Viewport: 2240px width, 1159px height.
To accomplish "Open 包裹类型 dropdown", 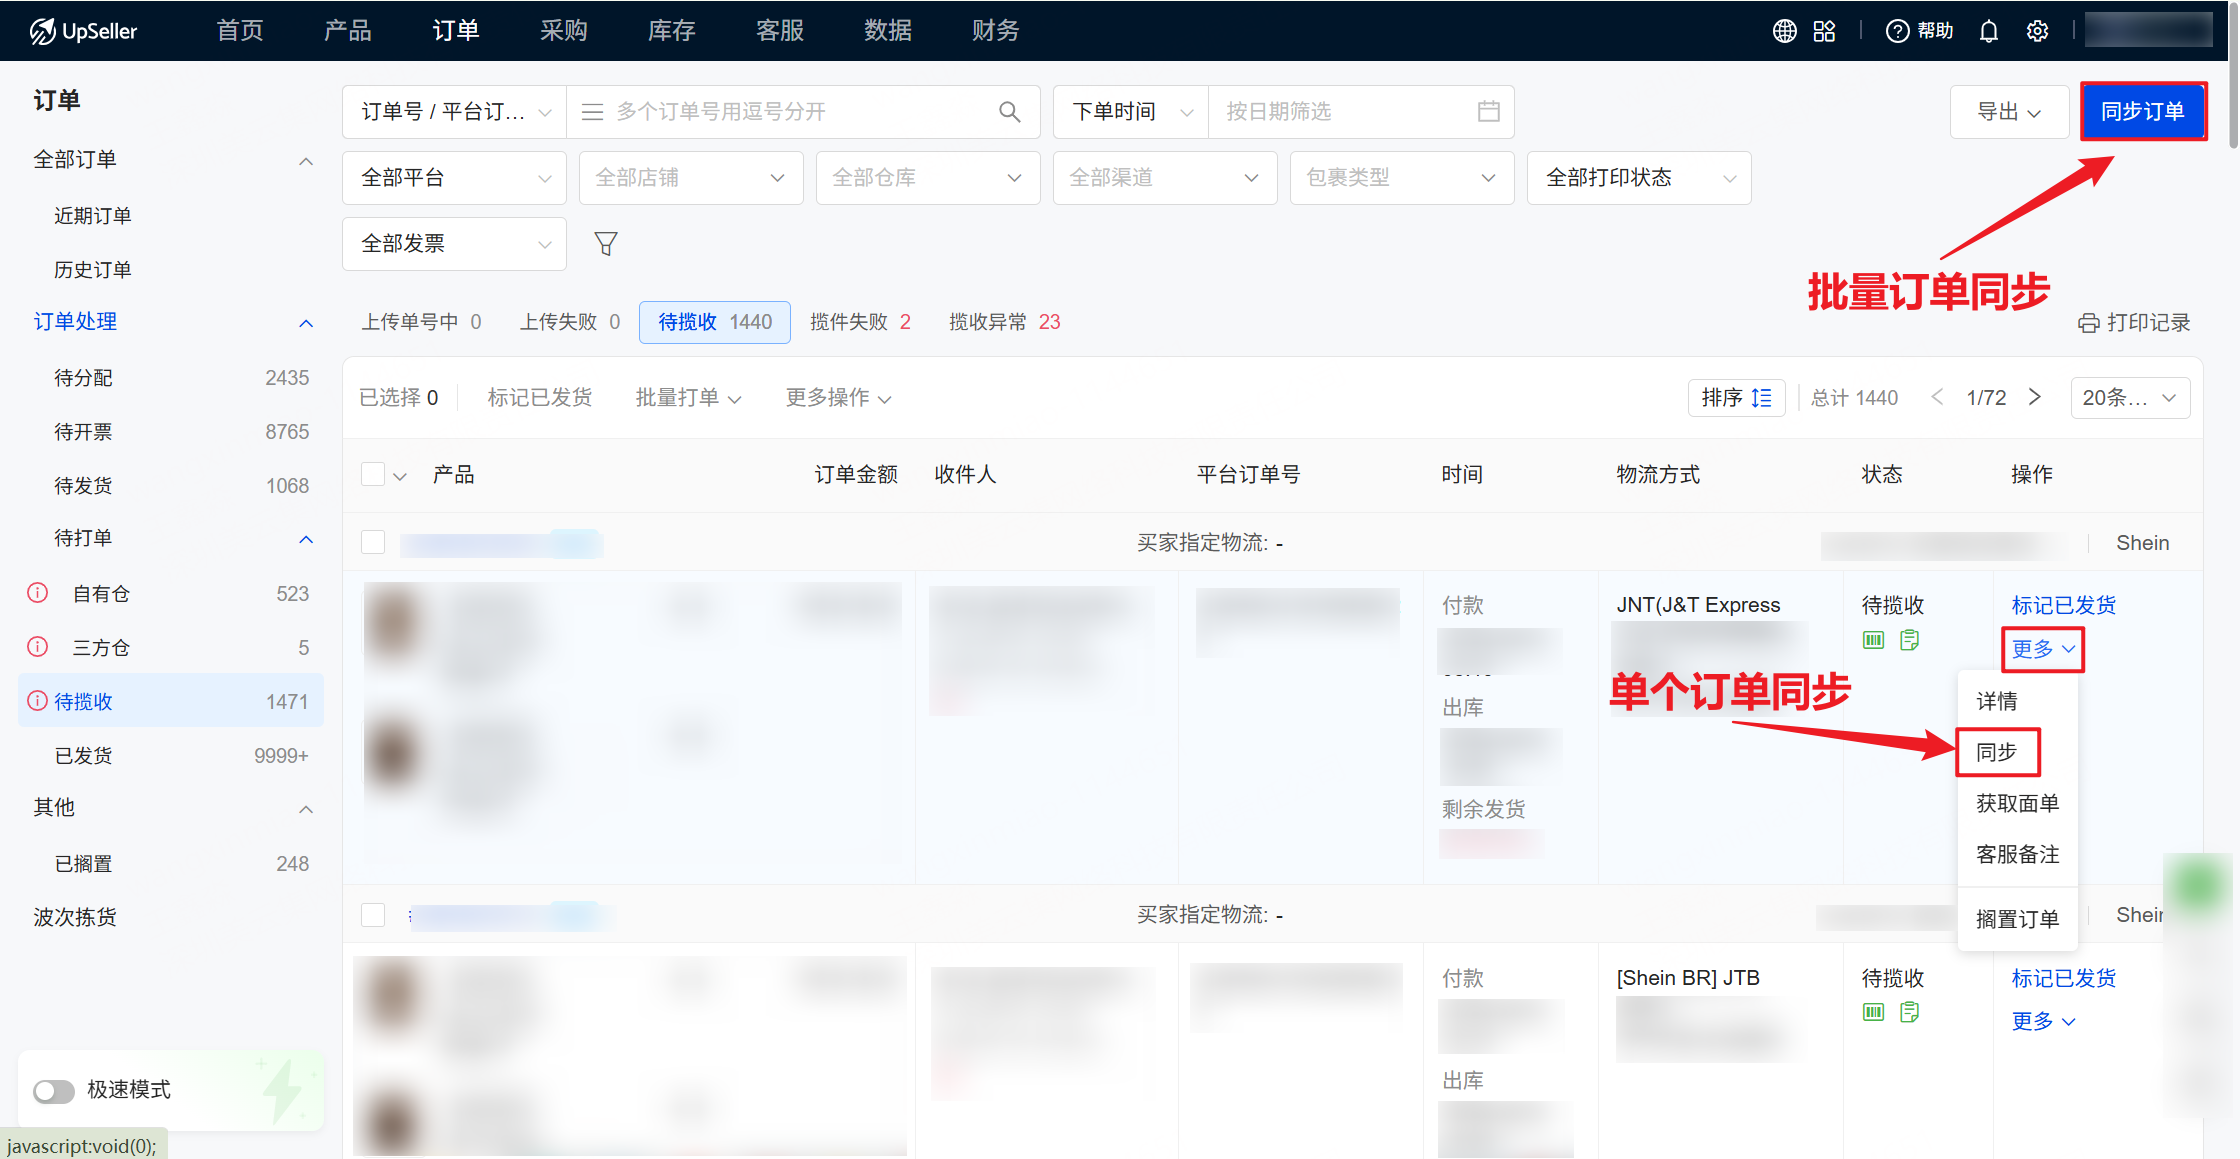I will point(1402,178).
